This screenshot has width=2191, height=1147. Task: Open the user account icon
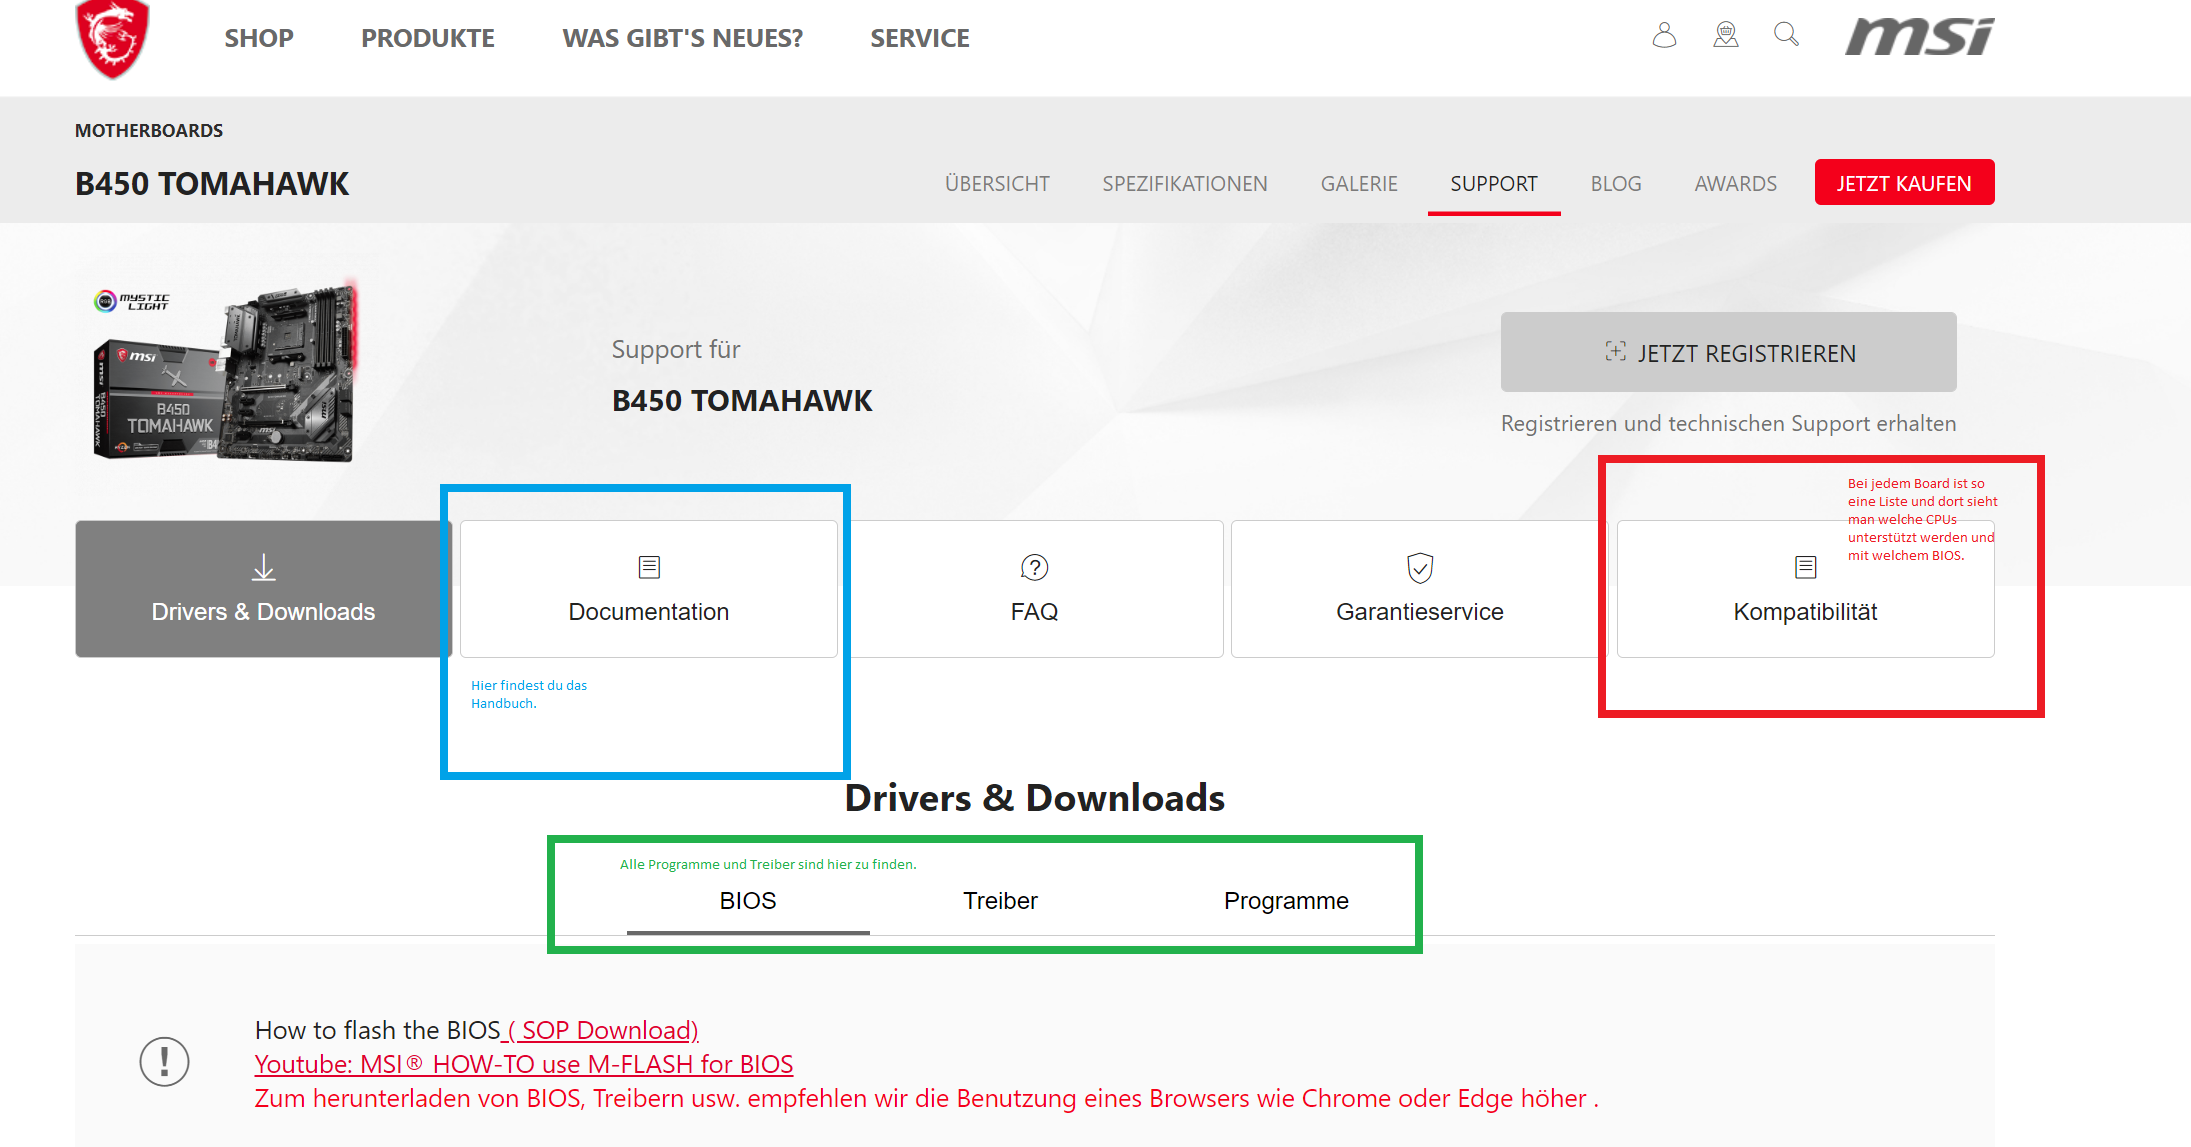point(1664,36)
